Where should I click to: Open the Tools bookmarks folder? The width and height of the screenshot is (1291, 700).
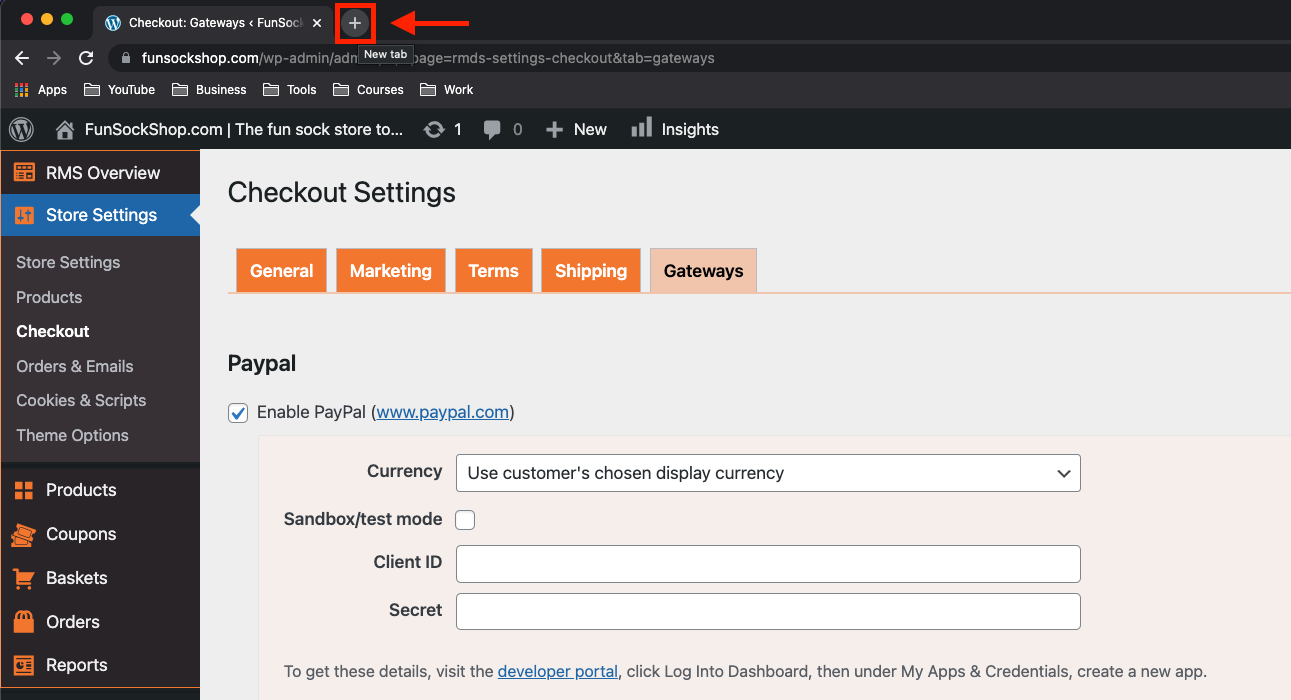coord(290,90)
